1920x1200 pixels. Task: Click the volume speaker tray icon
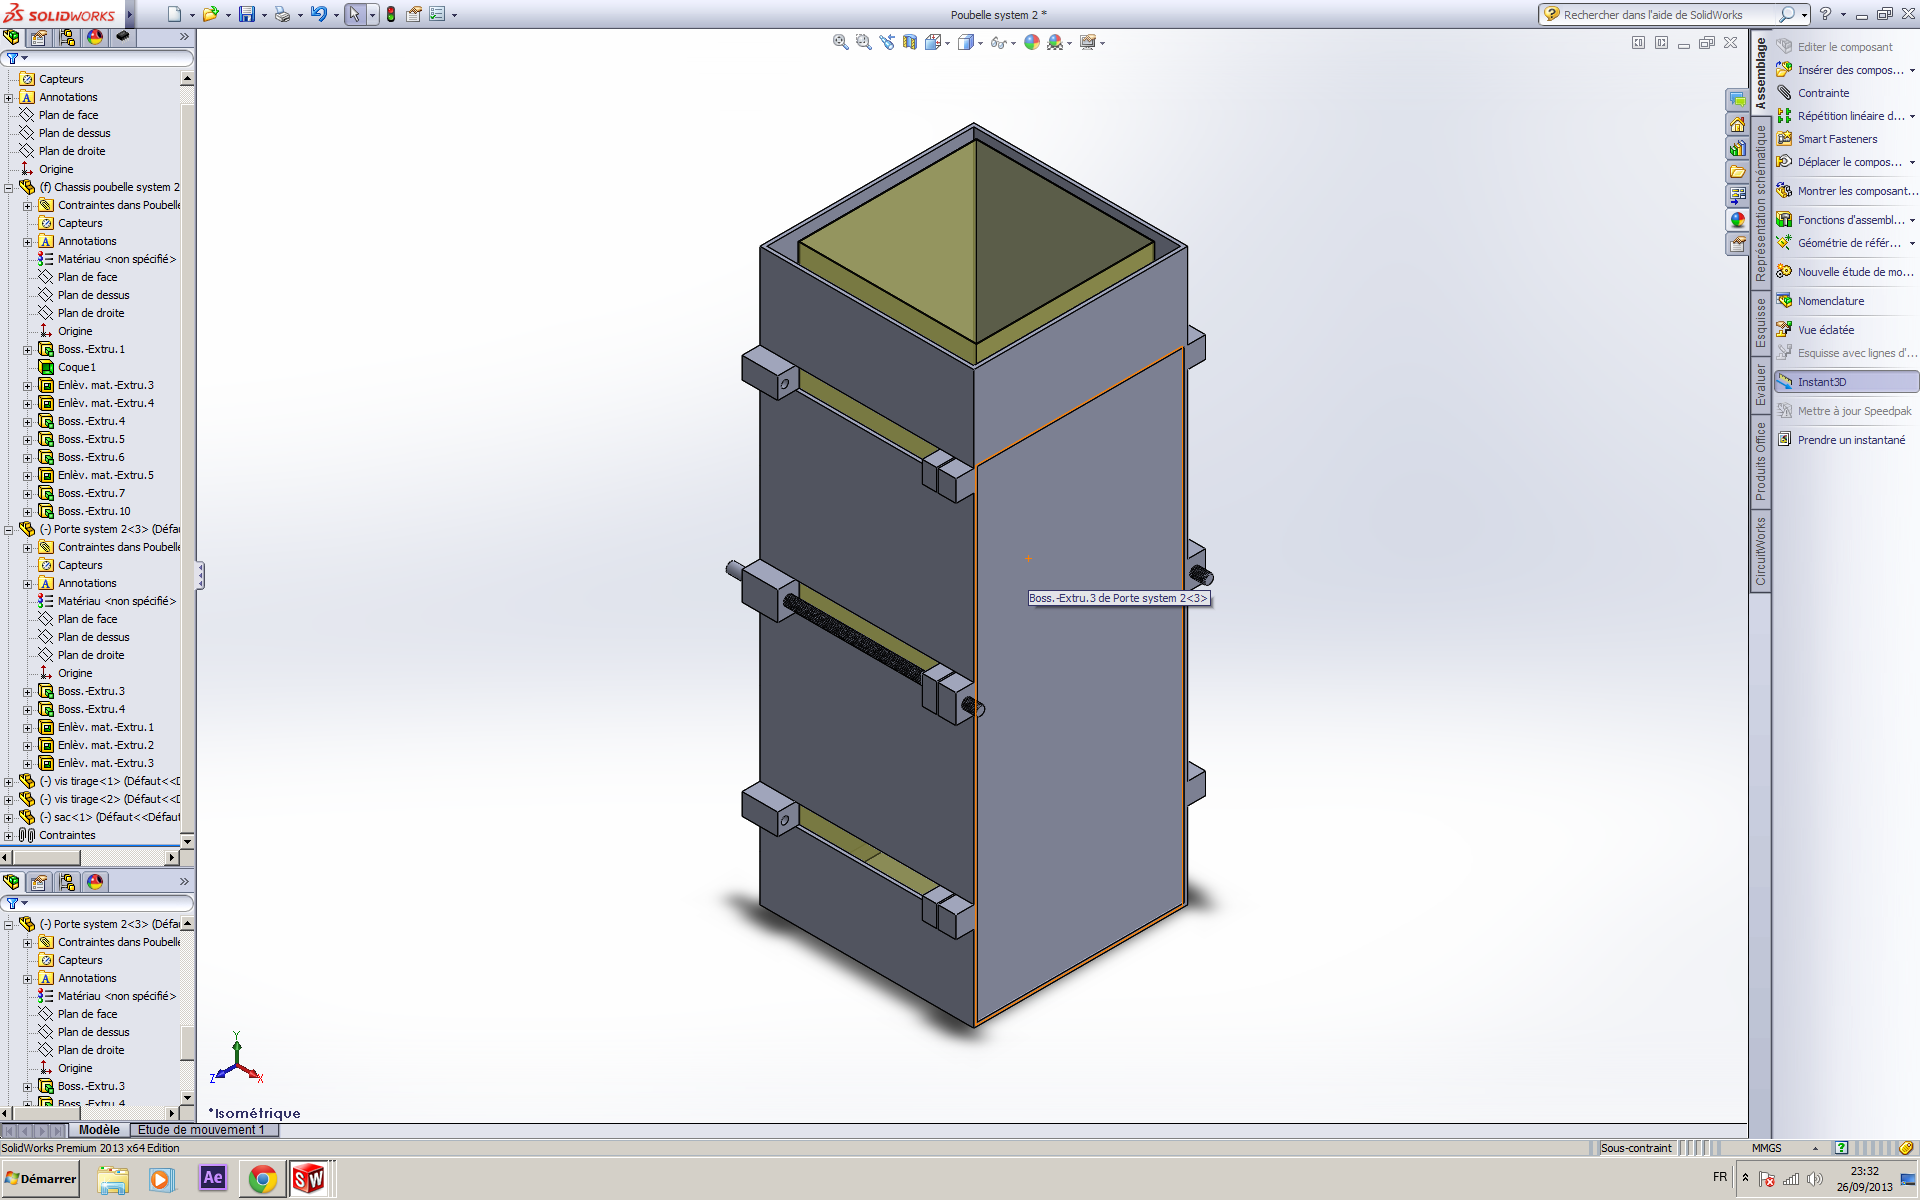click(1814, 1179)
